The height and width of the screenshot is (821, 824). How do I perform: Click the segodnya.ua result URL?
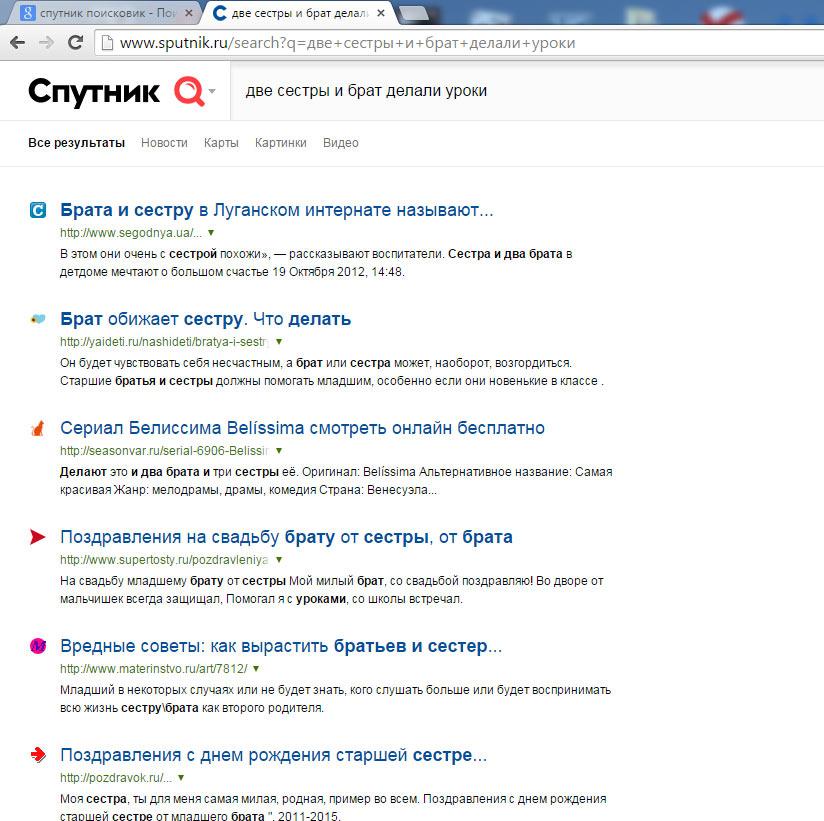[x=131, y=232]
